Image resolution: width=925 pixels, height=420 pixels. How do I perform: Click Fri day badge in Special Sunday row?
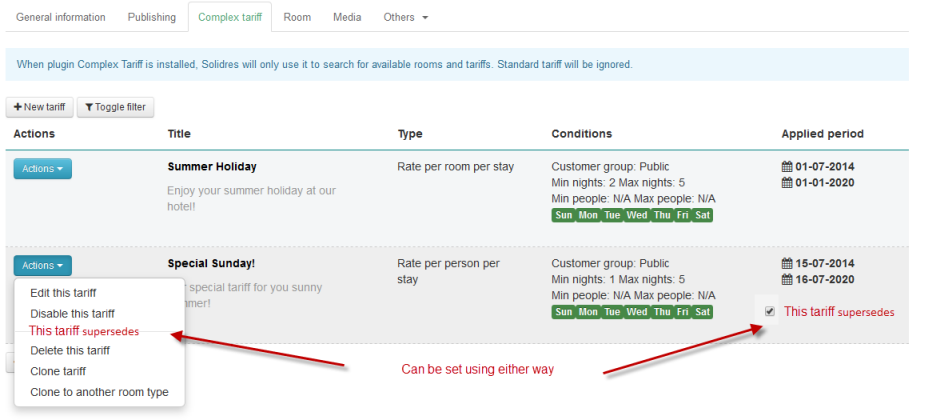[x=682, y=312]
